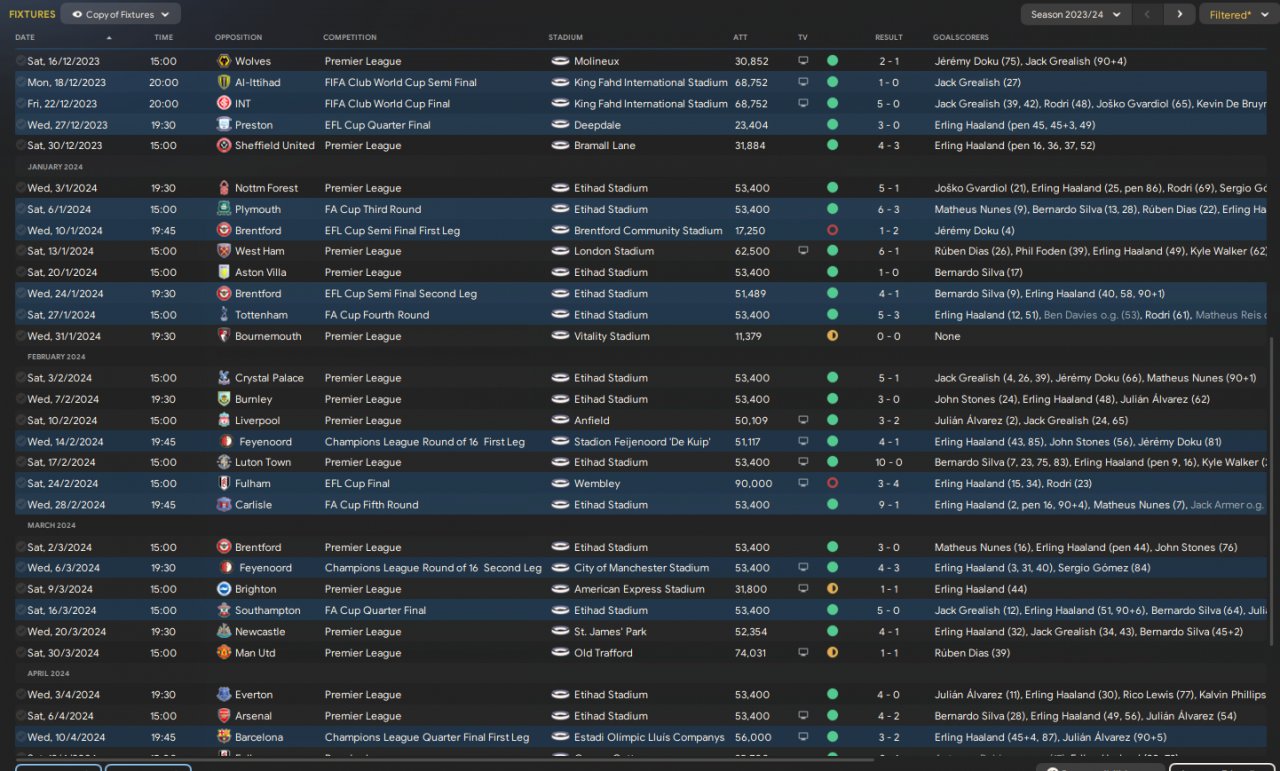Click the Burnley club crest
Image resolution: width=1280 pixels, height=771 pixels.
click(224, 399)
